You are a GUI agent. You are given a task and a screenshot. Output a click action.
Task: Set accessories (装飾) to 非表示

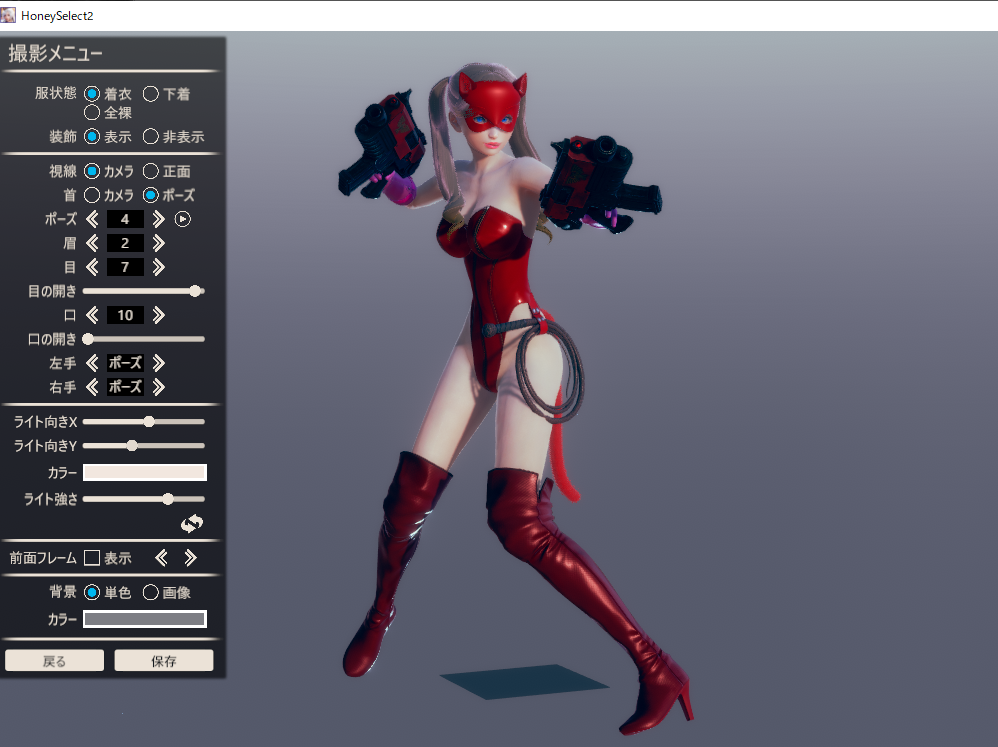[151, 136]
